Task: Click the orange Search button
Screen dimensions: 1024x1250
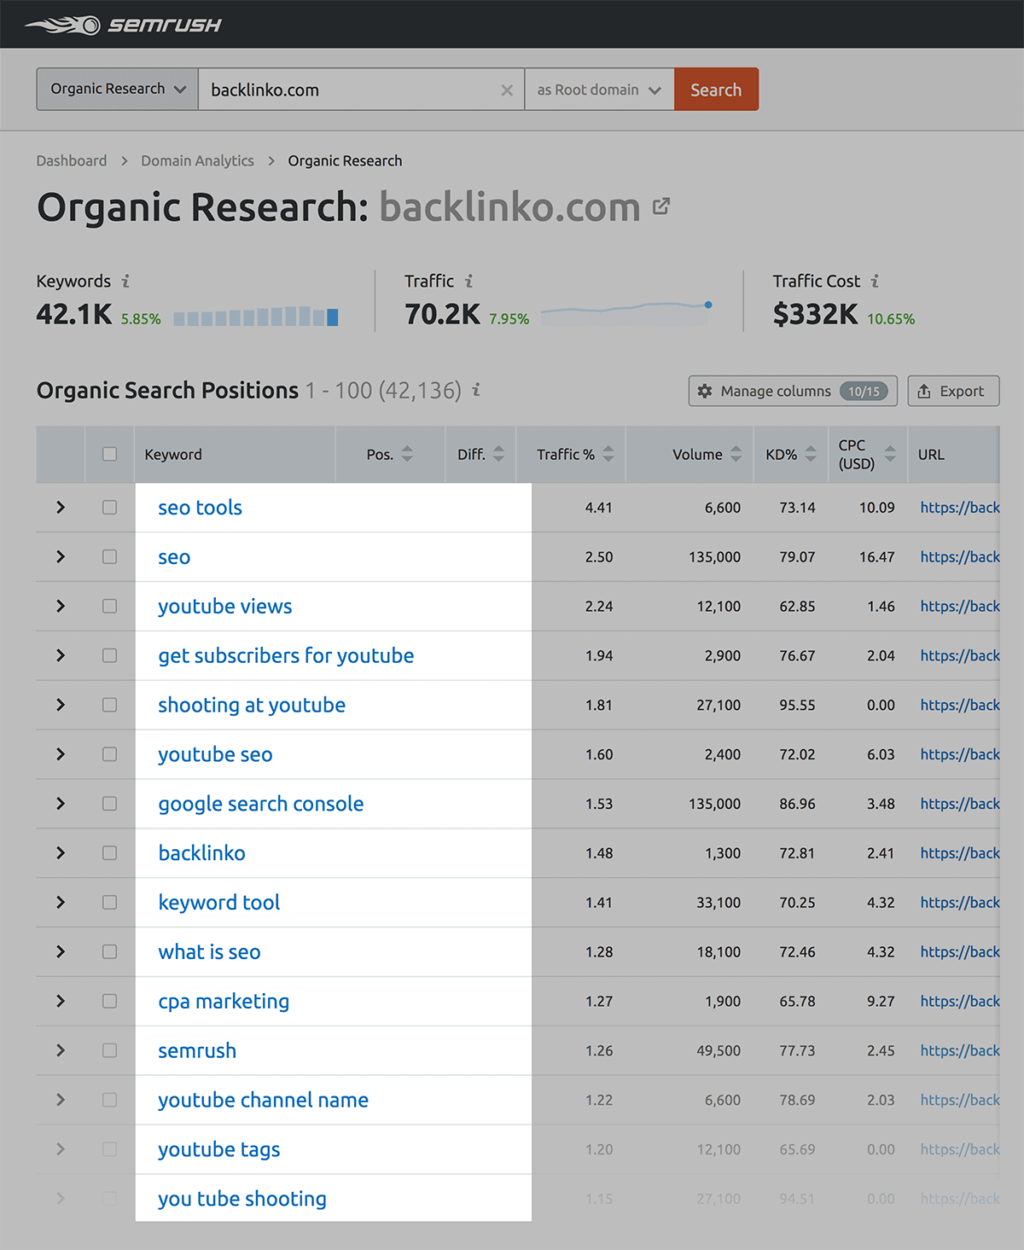Action: (x=716, y=89)
